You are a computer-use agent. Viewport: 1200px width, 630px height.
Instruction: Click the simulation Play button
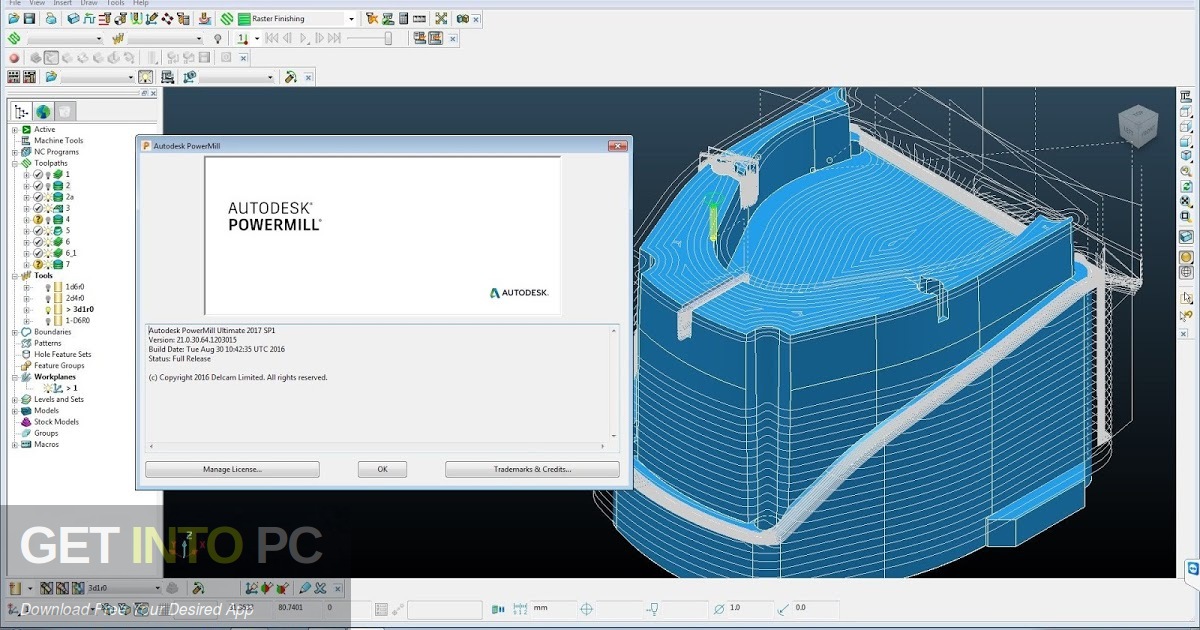304,38
